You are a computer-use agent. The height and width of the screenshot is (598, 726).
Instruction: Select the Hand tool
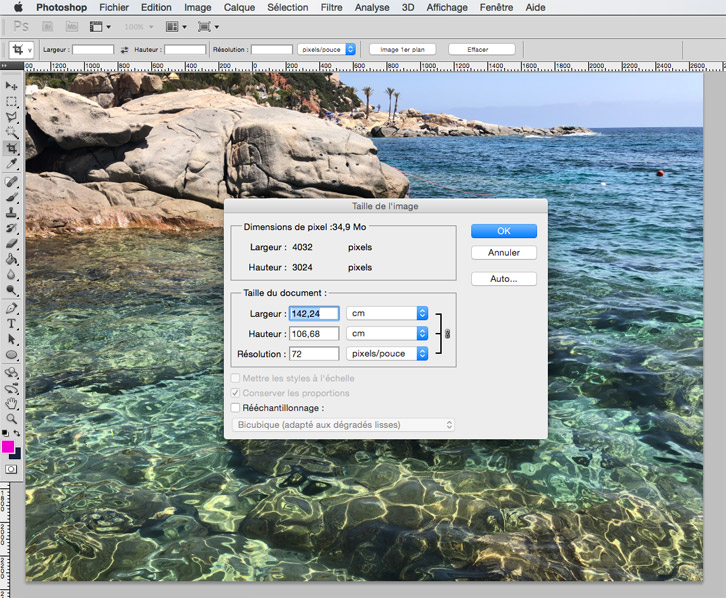coord(12,402)
